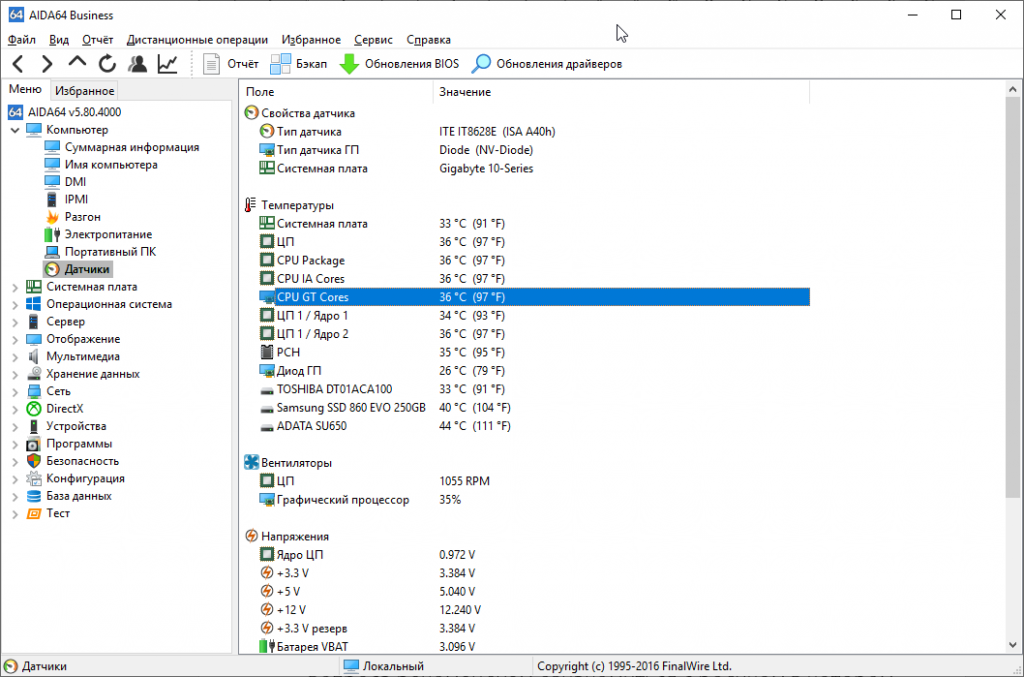Go forward with the right arrow toolbar icon

click(47, 64)
